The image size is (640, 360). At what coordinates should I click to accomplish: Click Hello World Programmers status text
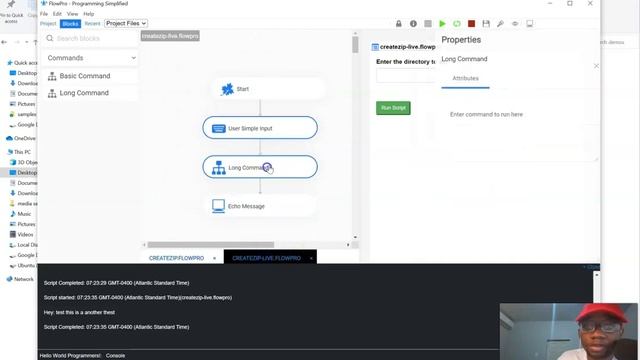point(70,356)
